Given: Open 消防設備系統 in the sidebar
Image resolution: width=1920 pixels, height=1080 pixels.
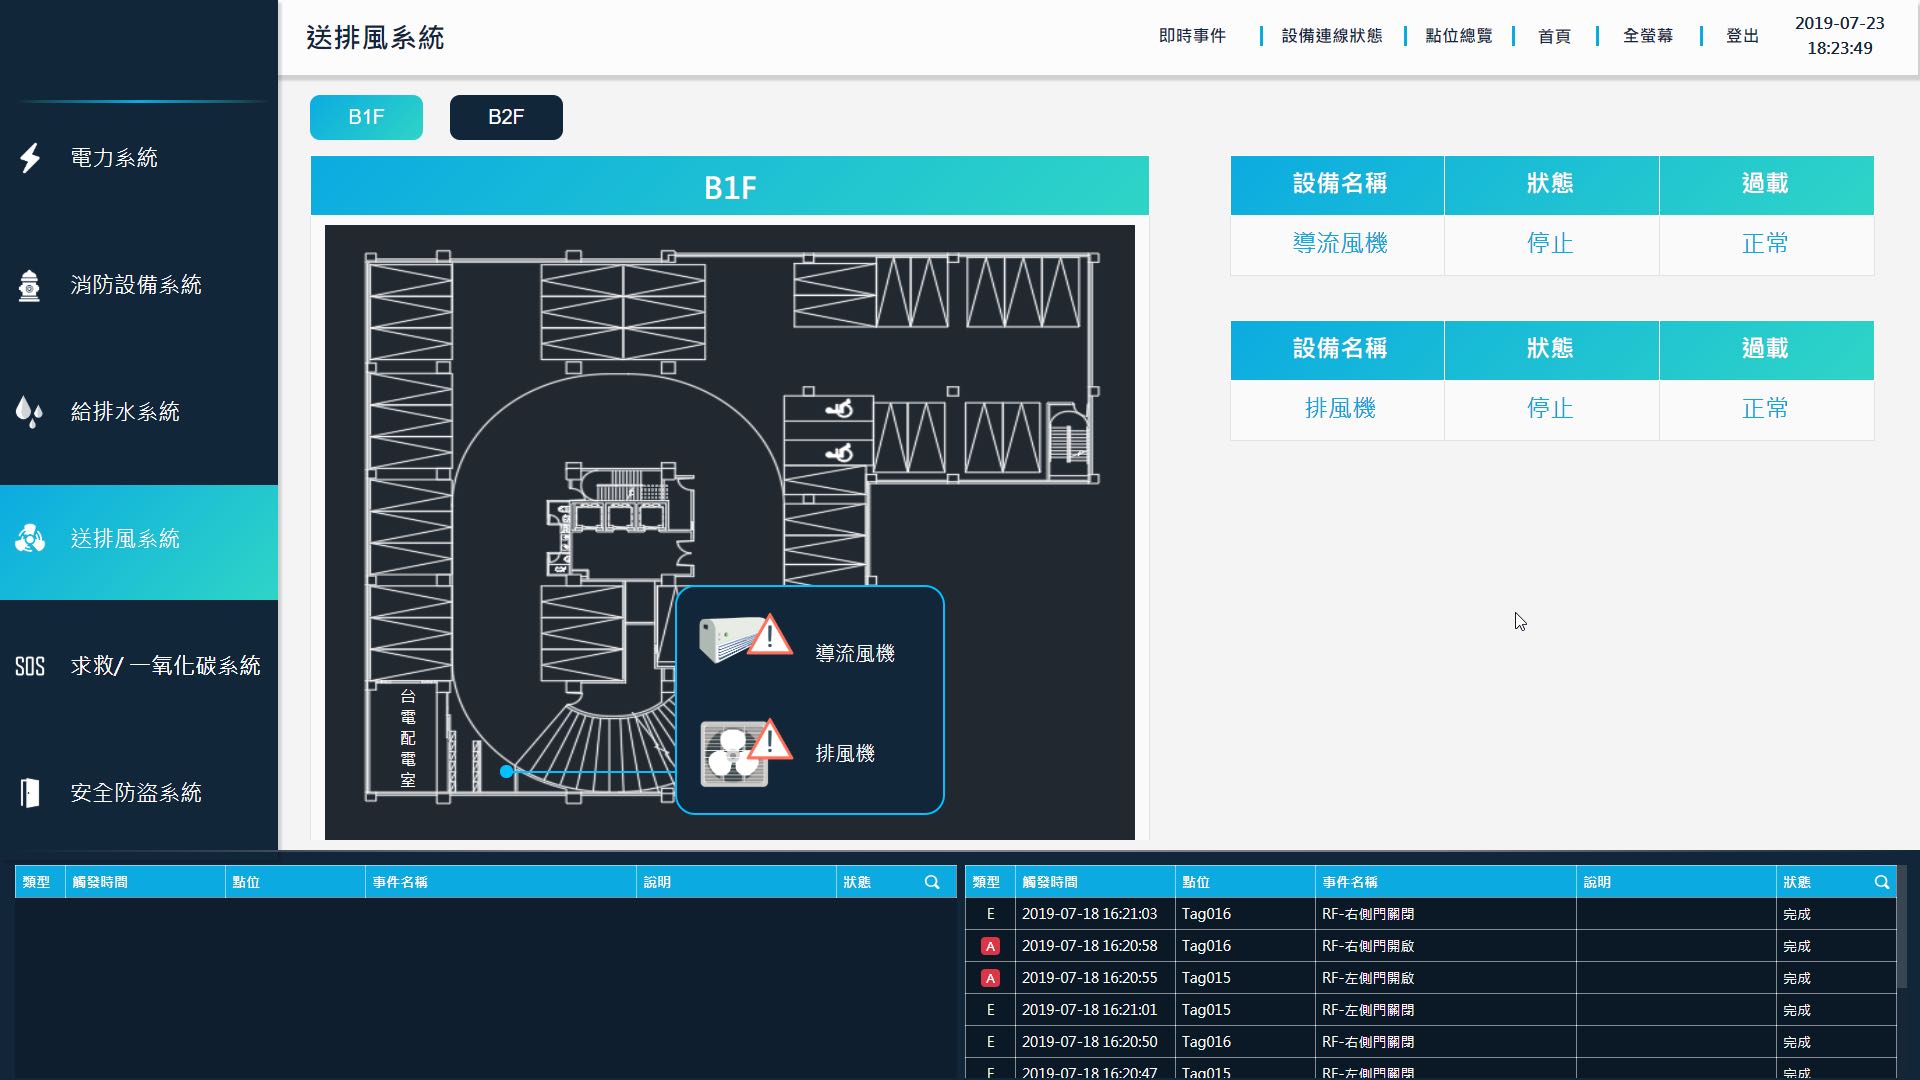Looking at the screenshot, I should (x=139, y=285).
